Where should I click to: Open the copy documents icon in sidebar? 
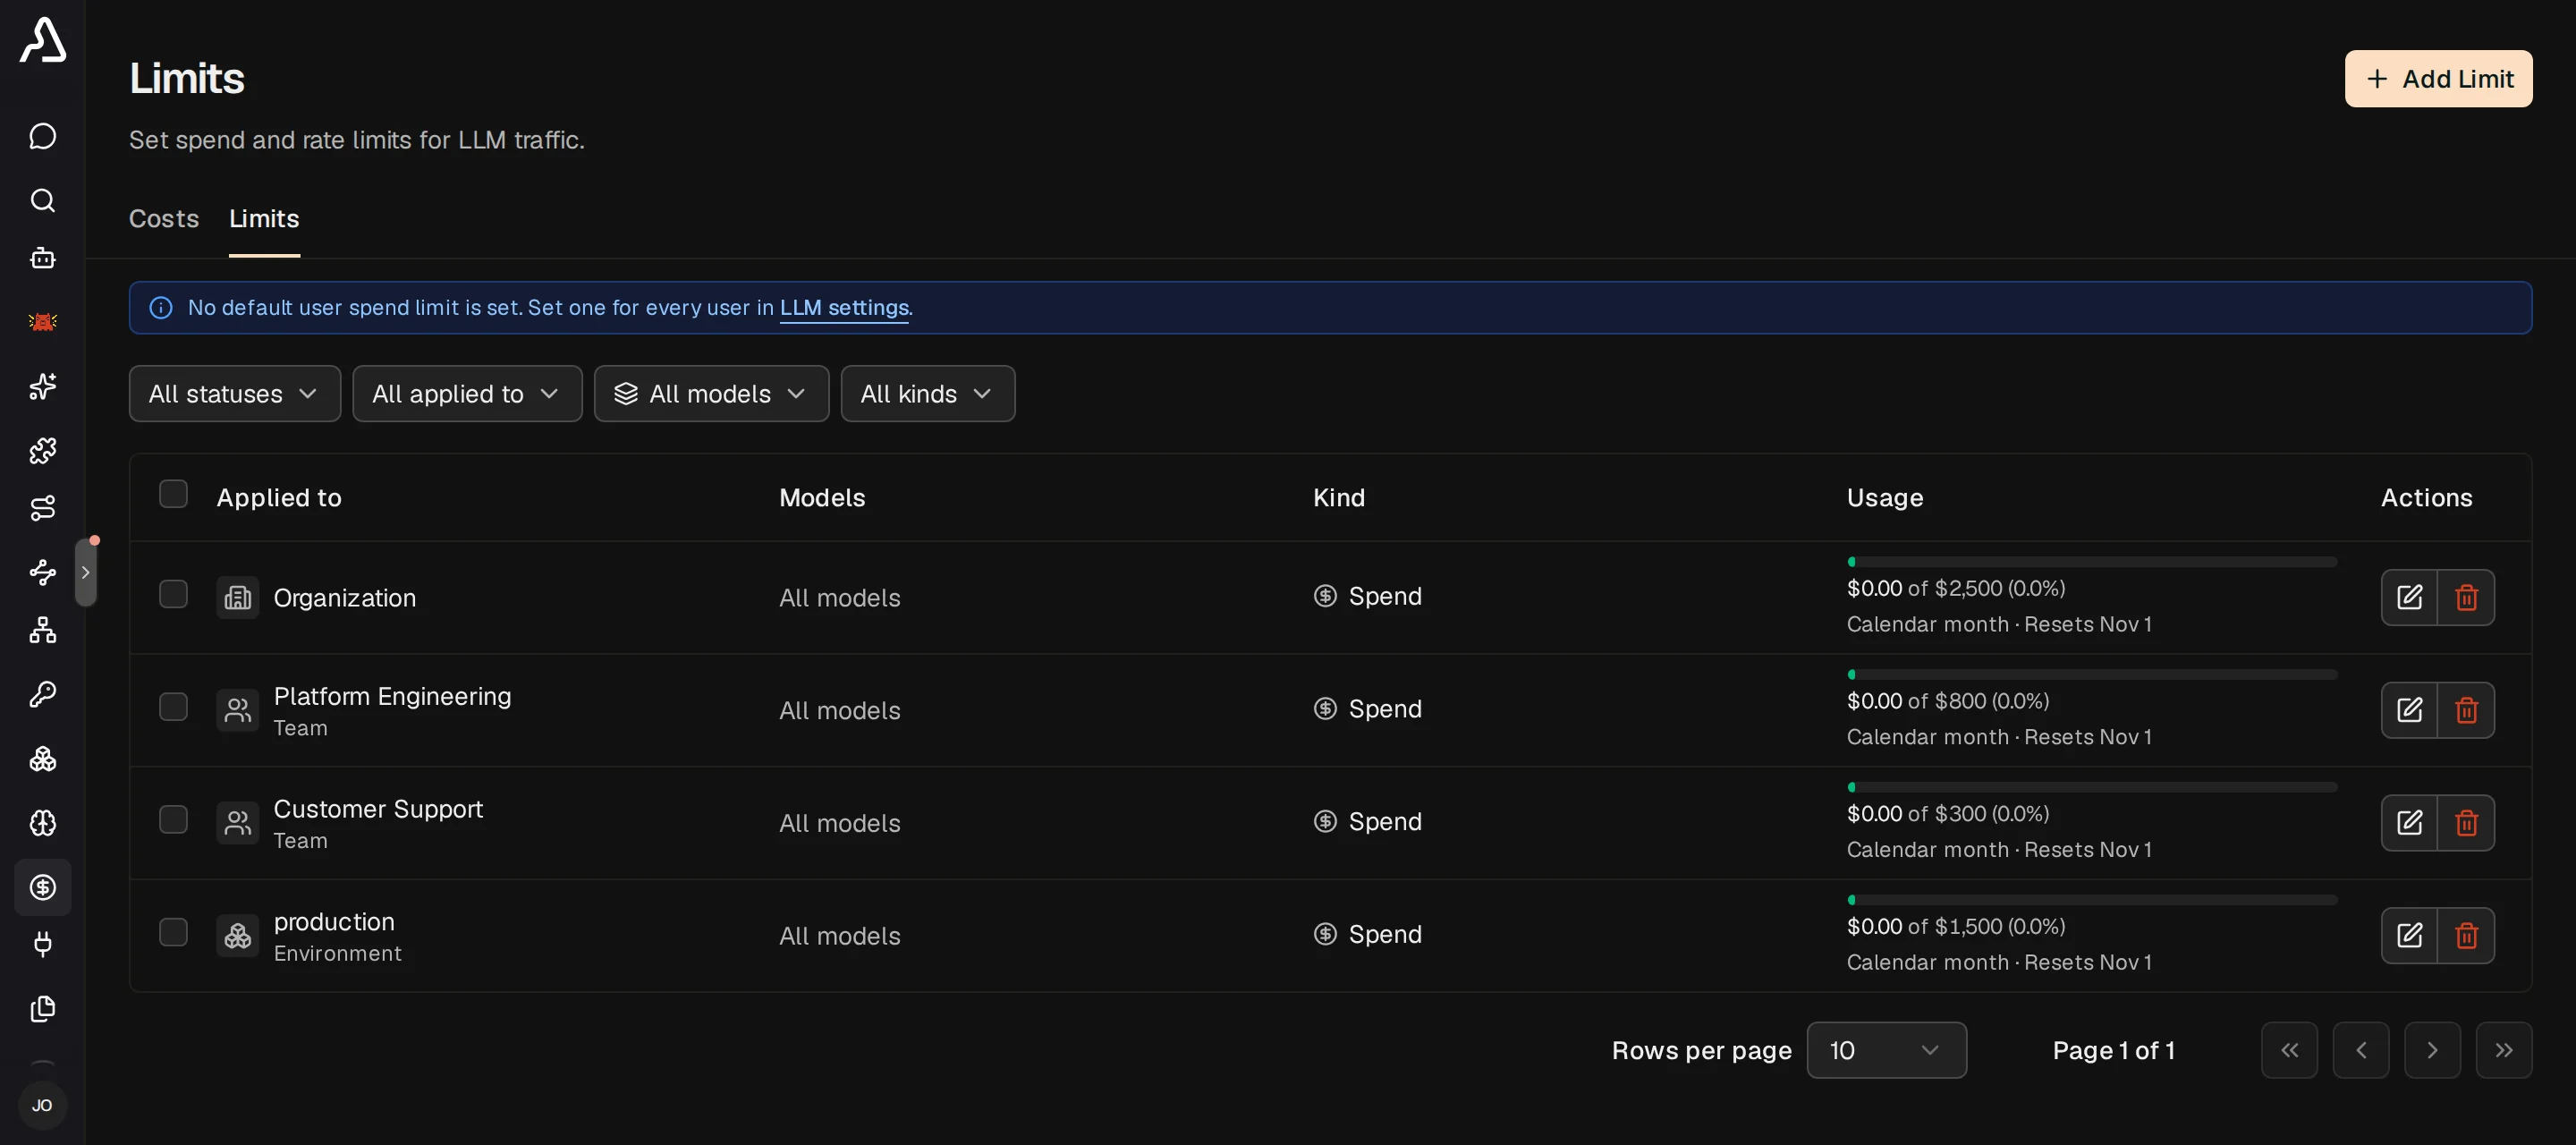tap(42, 1008)
